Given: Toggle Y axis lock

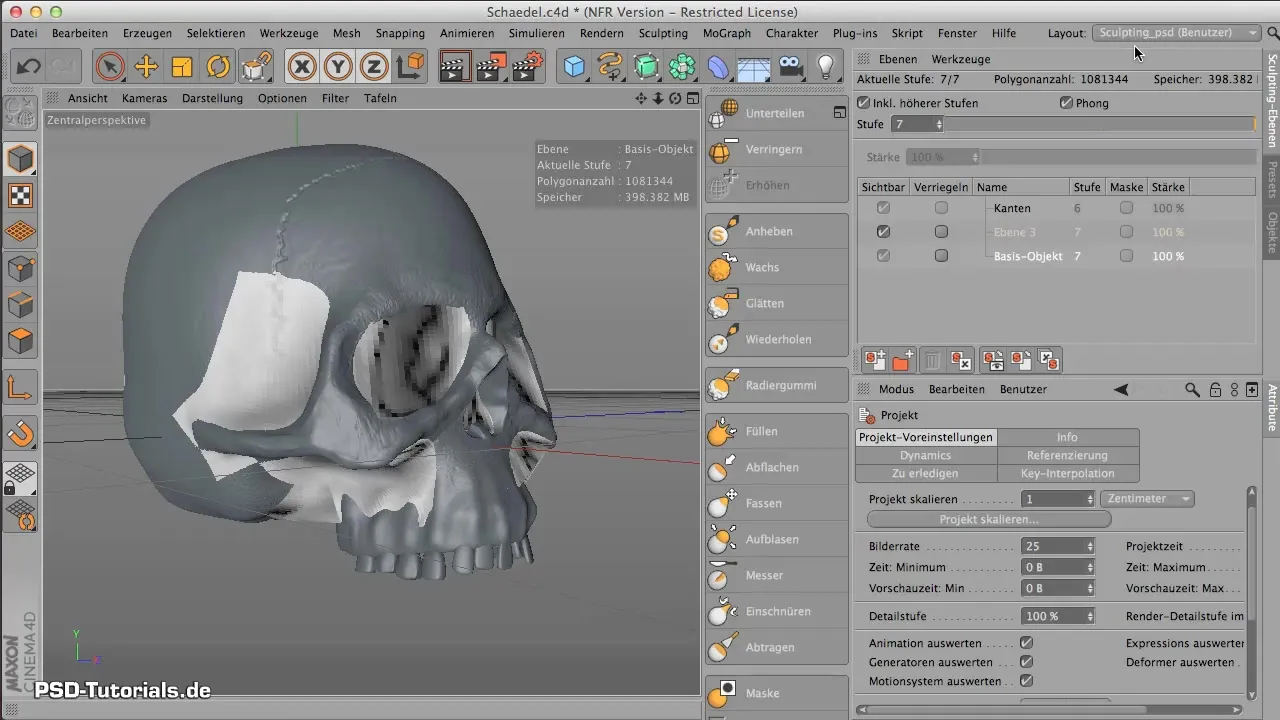Looking at the screenshot, I should tap(338, 67).
